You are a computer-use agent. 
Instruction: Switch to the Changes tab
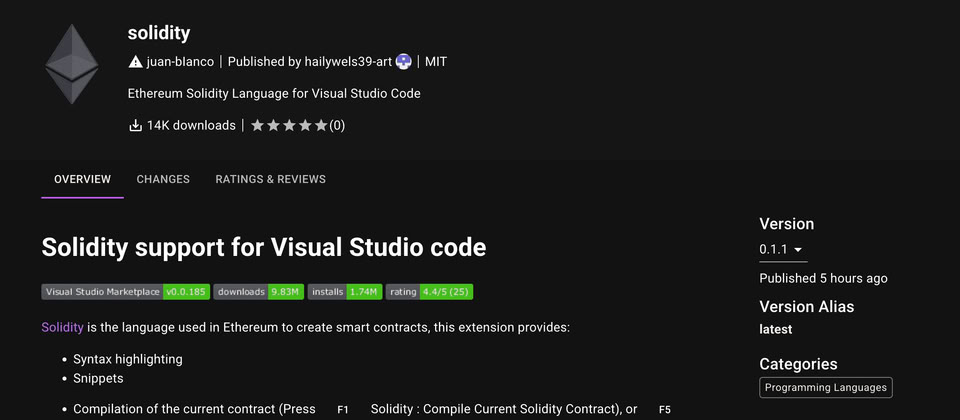(163, 180)
